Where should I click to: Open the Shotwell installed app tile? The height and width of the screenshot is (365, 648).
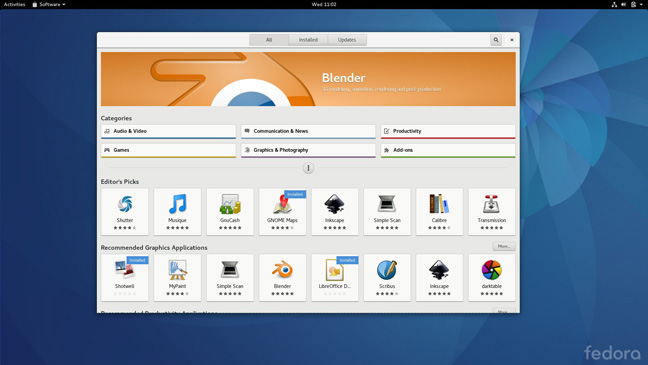[x=125, y=277]
